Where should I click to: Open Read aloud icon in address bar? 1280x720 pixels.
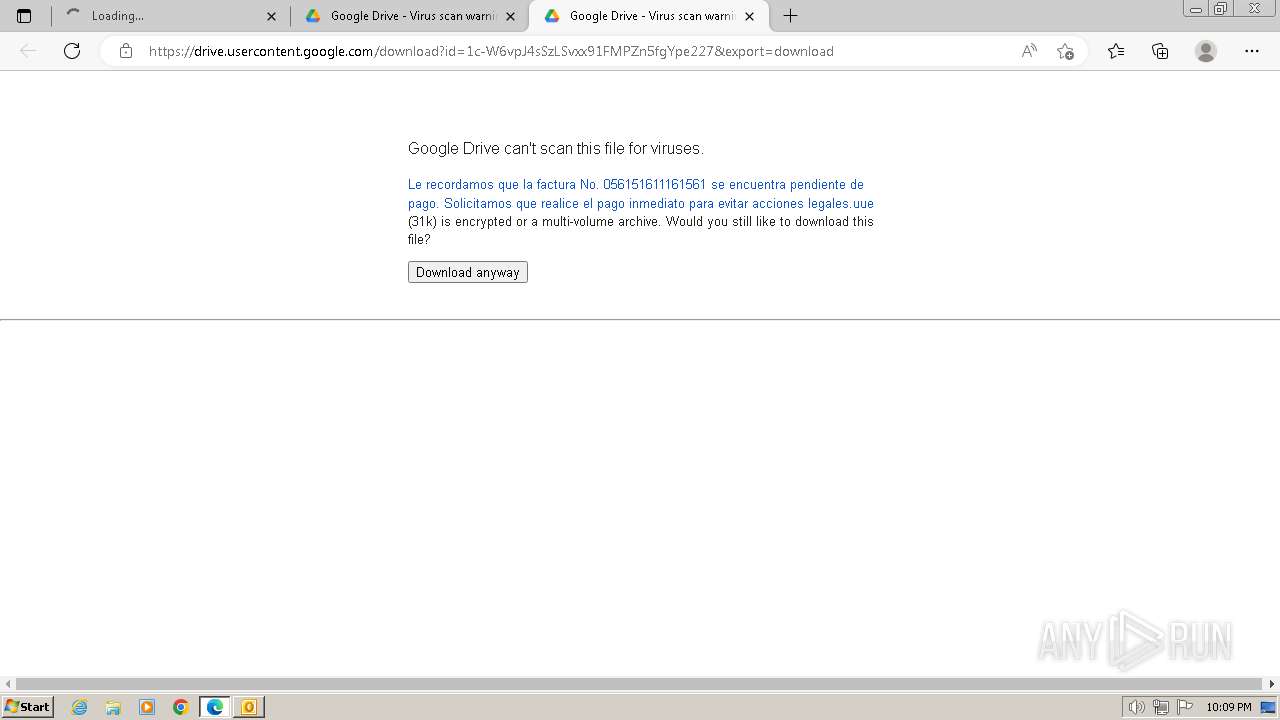[x=1029, y=51]
